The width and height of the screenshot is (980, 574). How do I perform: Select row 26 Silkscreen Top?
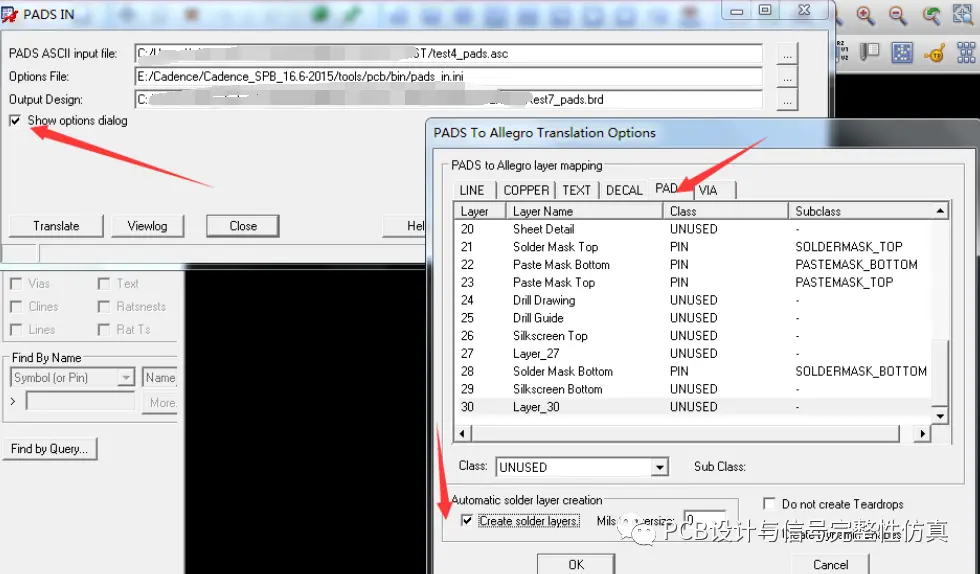(694, 336)
